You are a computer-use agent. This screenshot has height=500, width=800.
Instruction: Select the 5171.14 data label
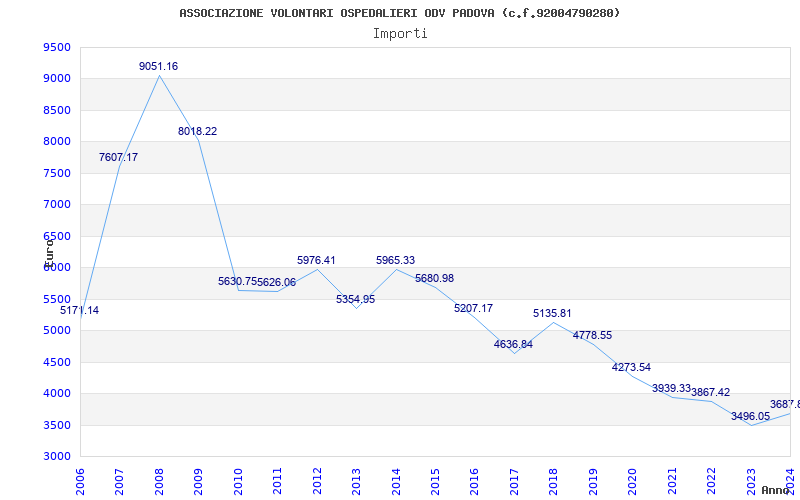coord(80,310)
